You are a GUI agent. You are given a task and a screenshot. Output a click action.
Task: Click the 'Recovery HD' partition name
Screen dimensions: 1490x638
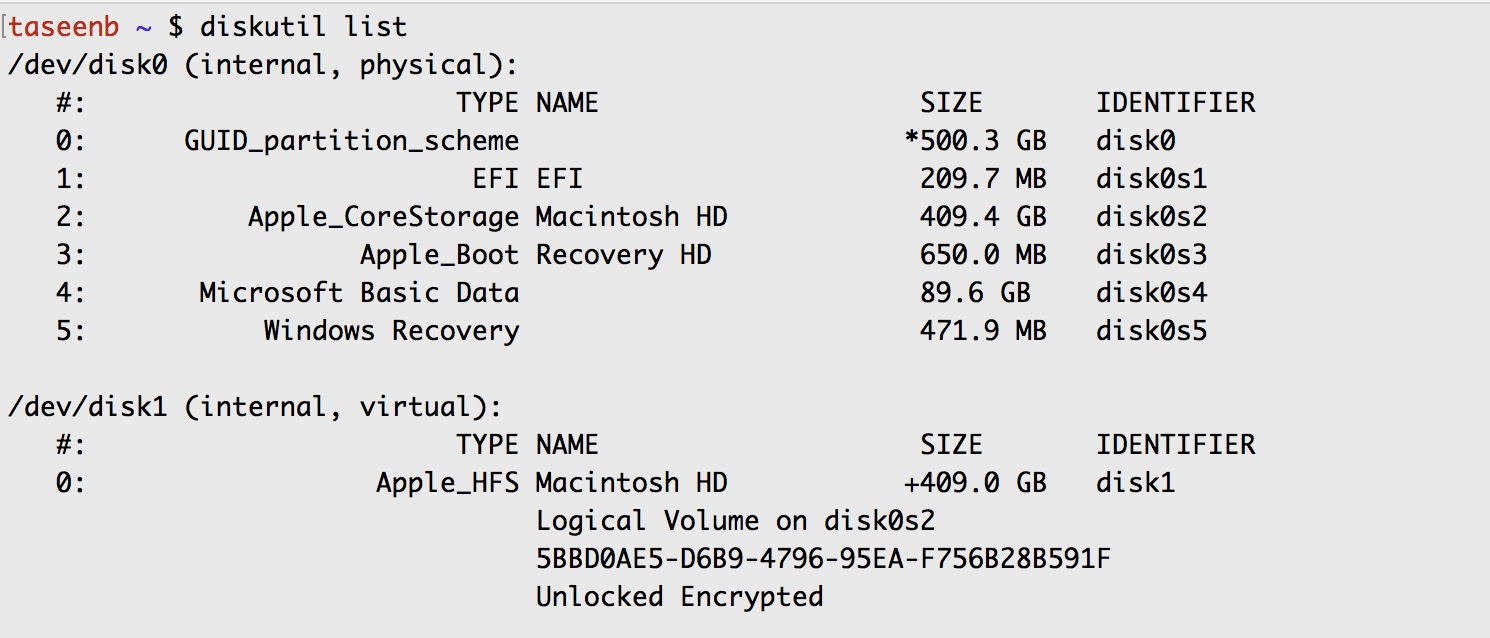(623, 255)
